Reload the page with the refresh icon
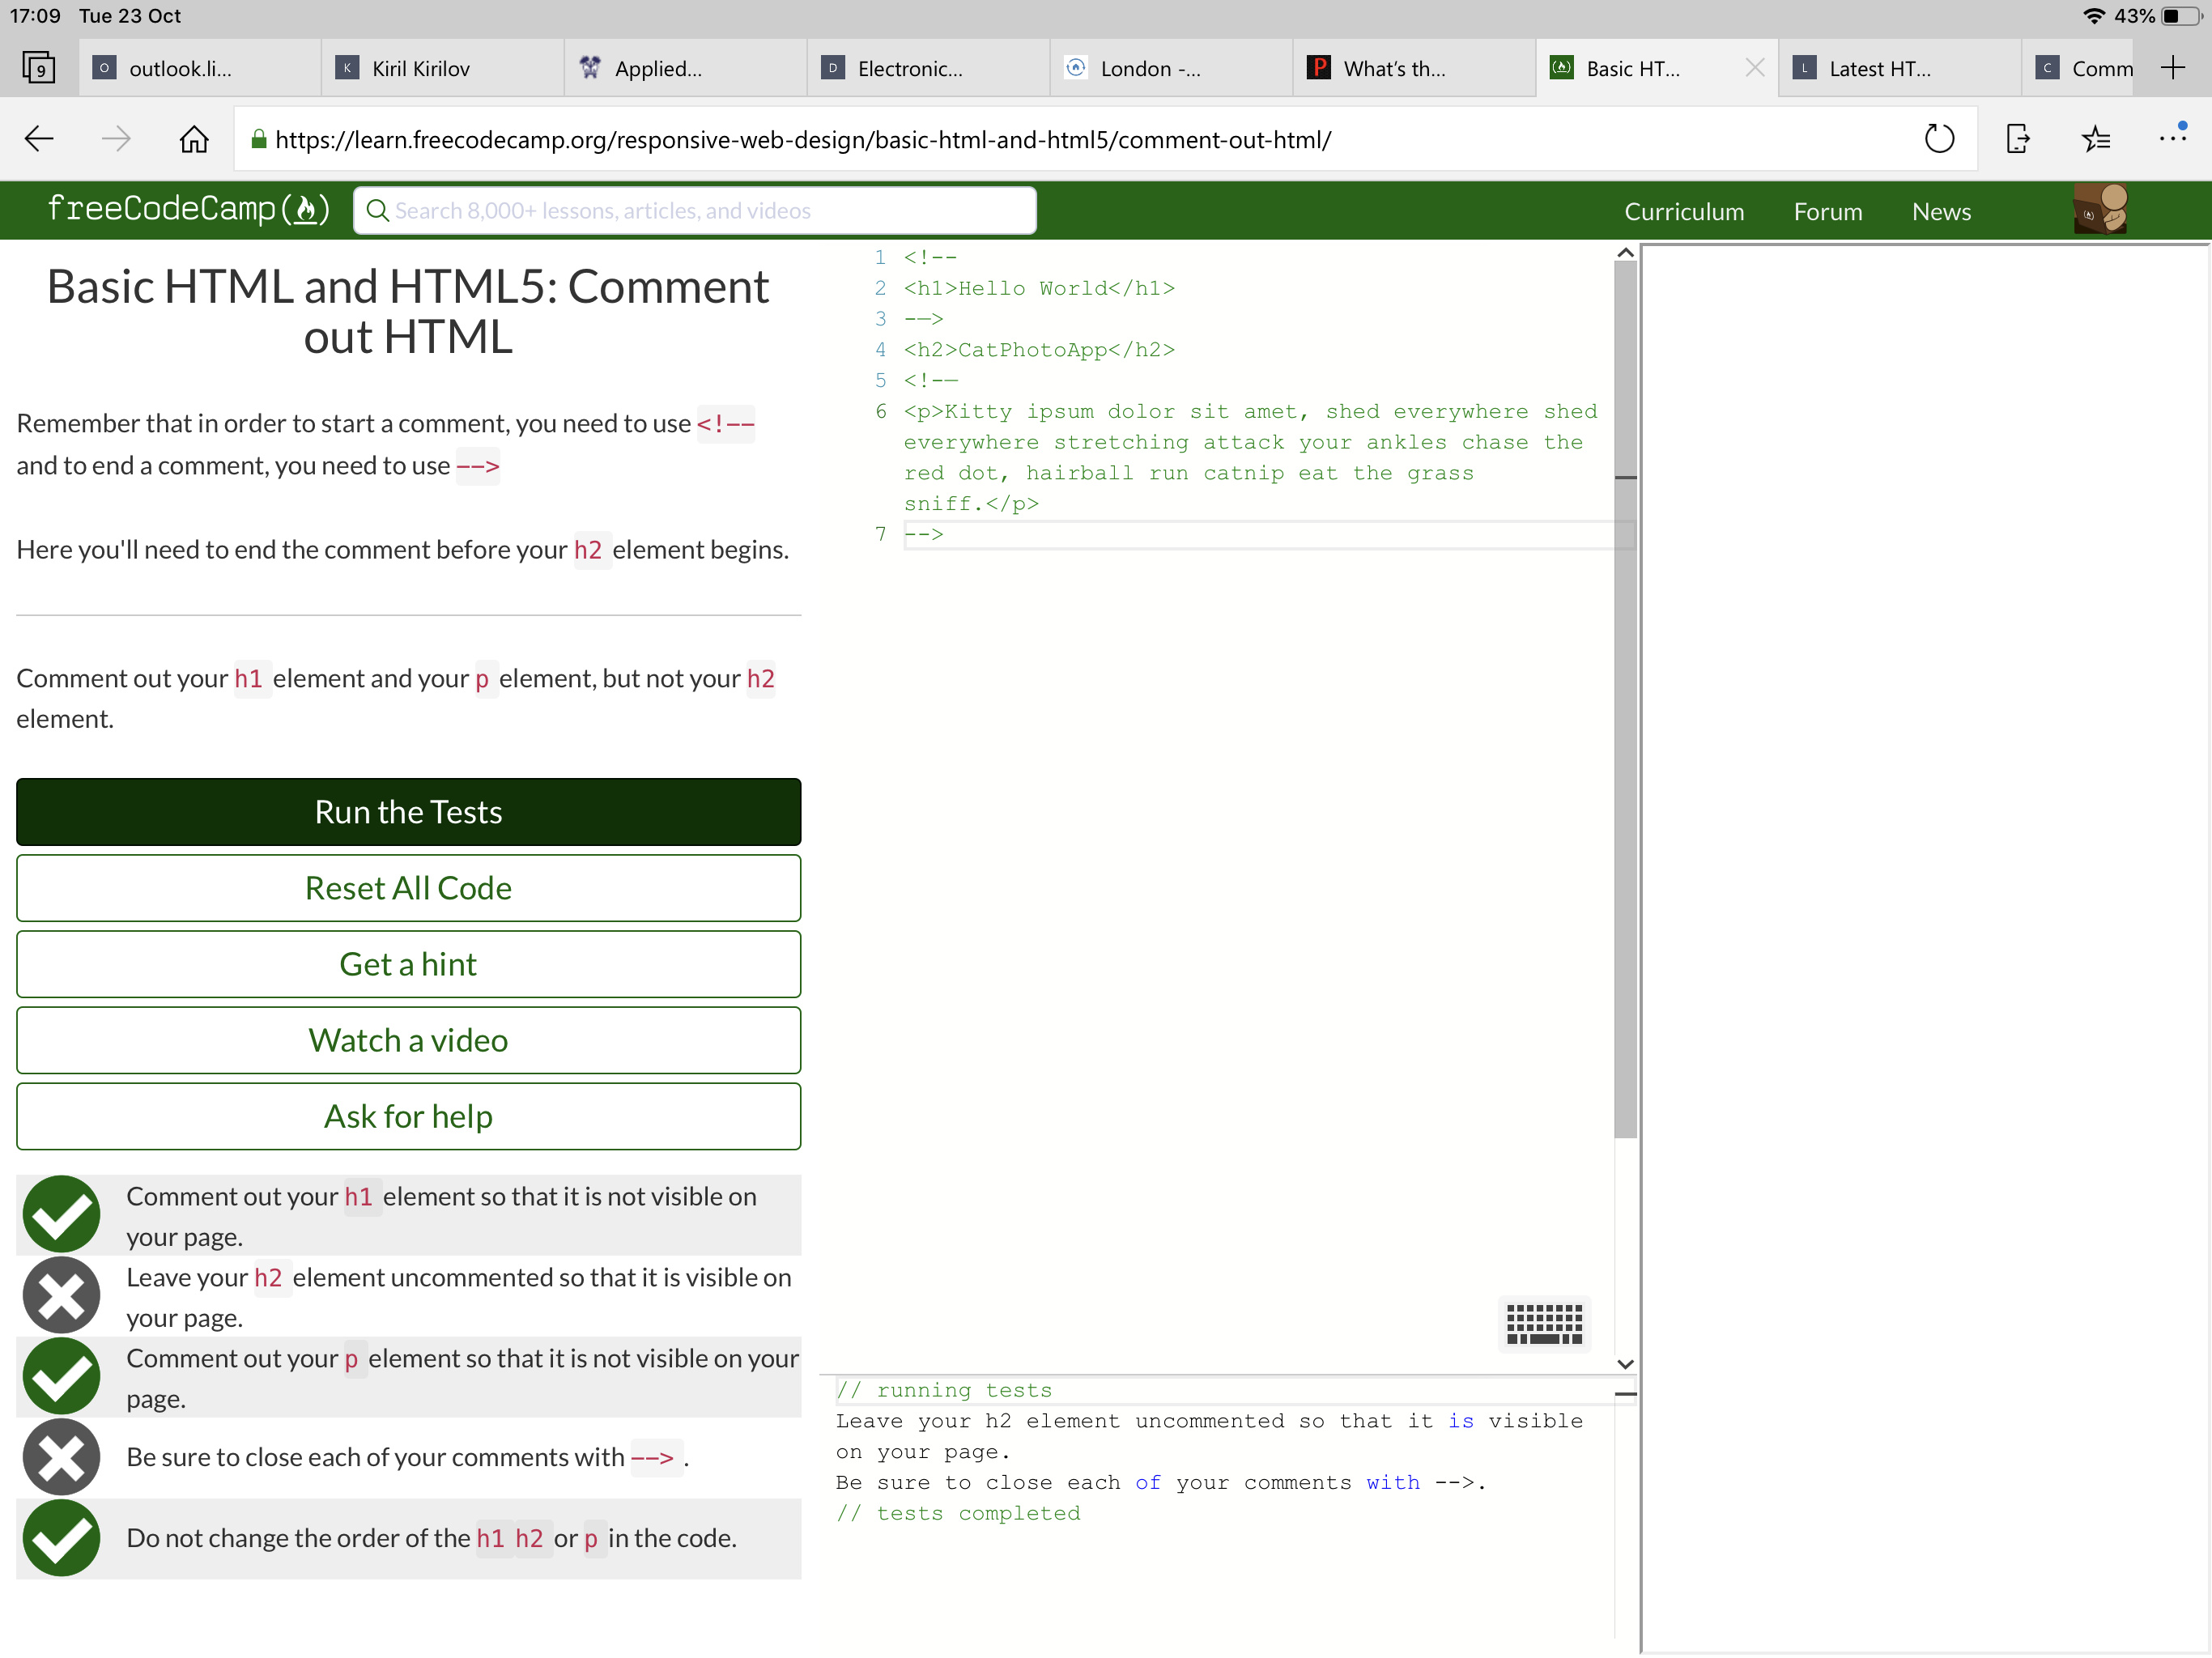The height and width of the screenshot is (1658, 2212). [1938, 139]
